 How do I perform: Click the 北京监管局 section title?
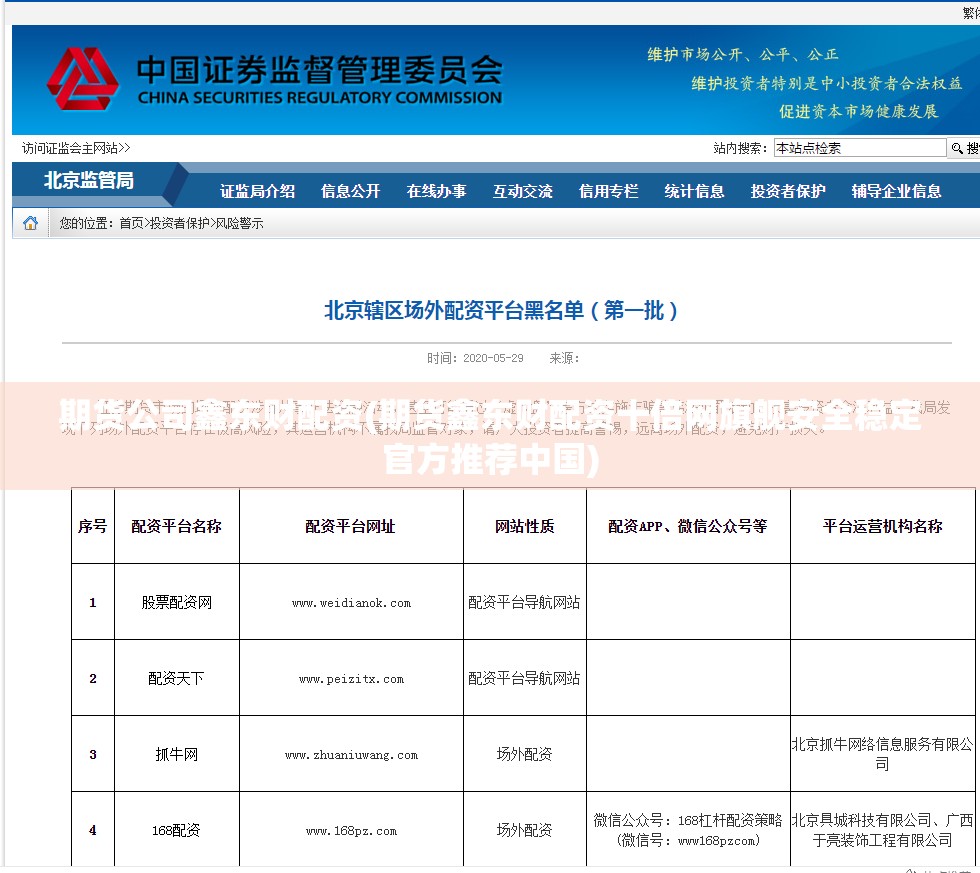89,181
